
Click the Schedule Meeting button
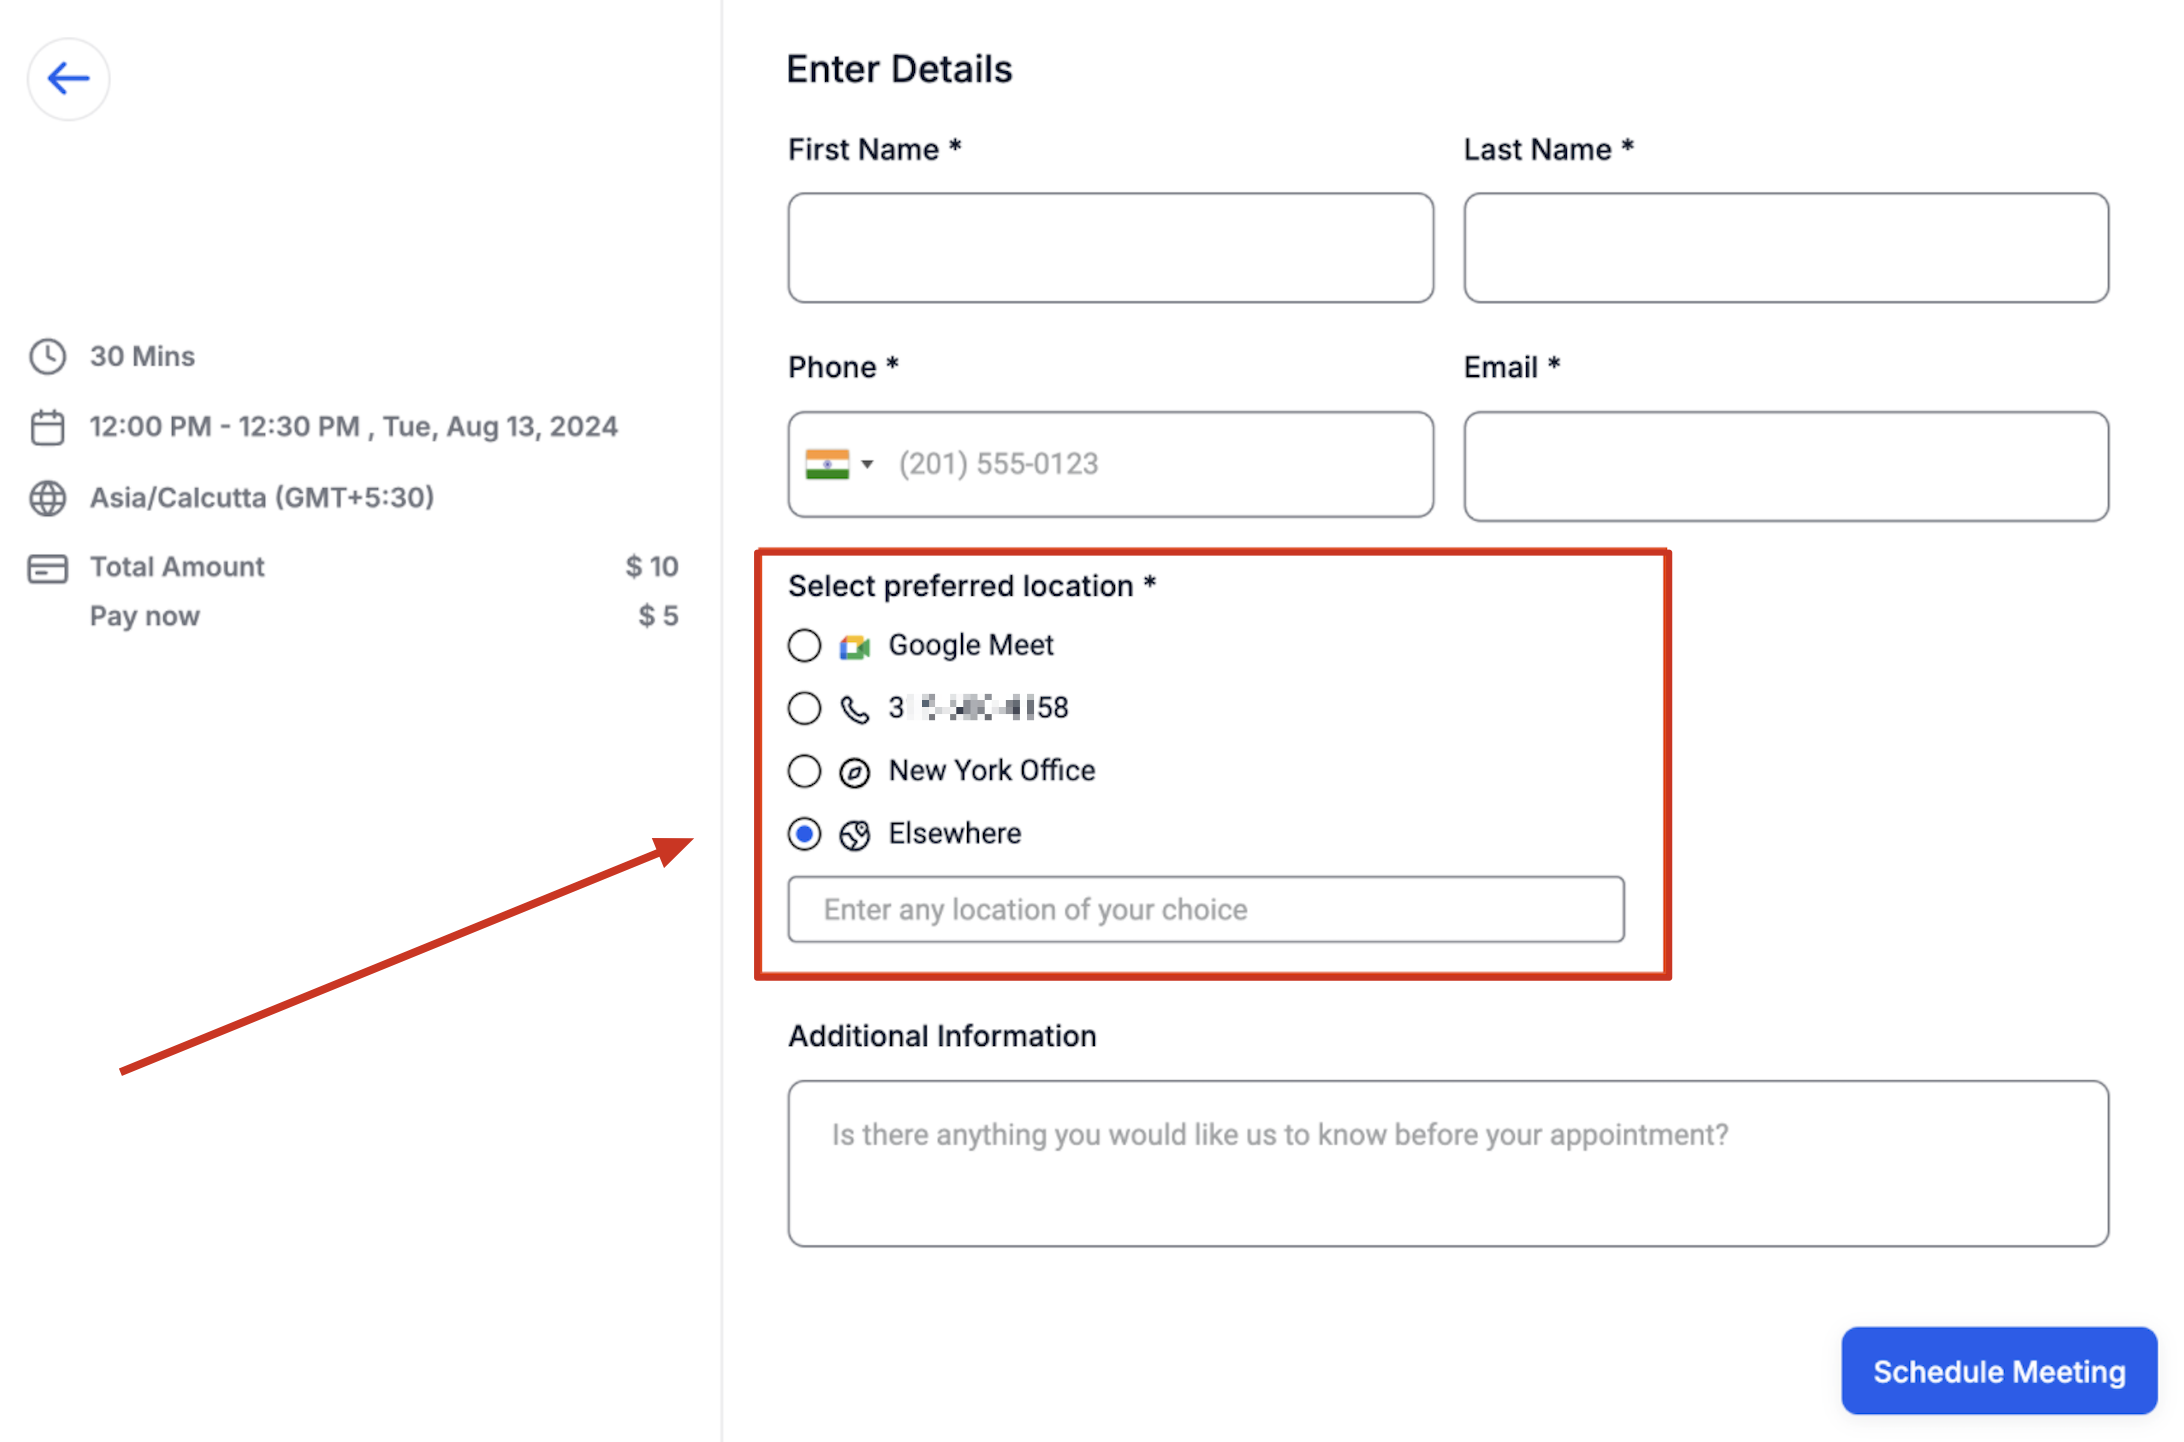coord(1999,1371)
